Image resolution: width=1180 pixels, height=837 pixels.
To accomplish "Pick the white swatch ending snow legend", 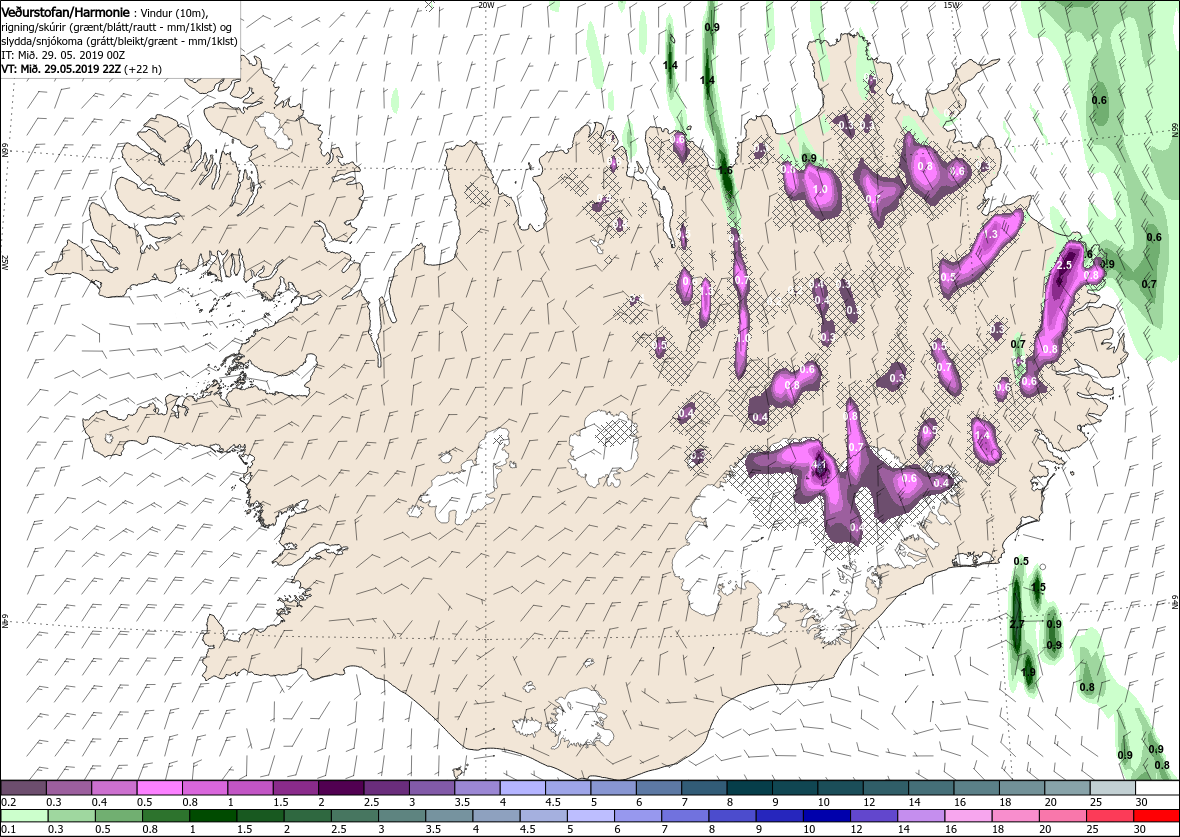I will pyautogui.click(x=1157, y=787).
